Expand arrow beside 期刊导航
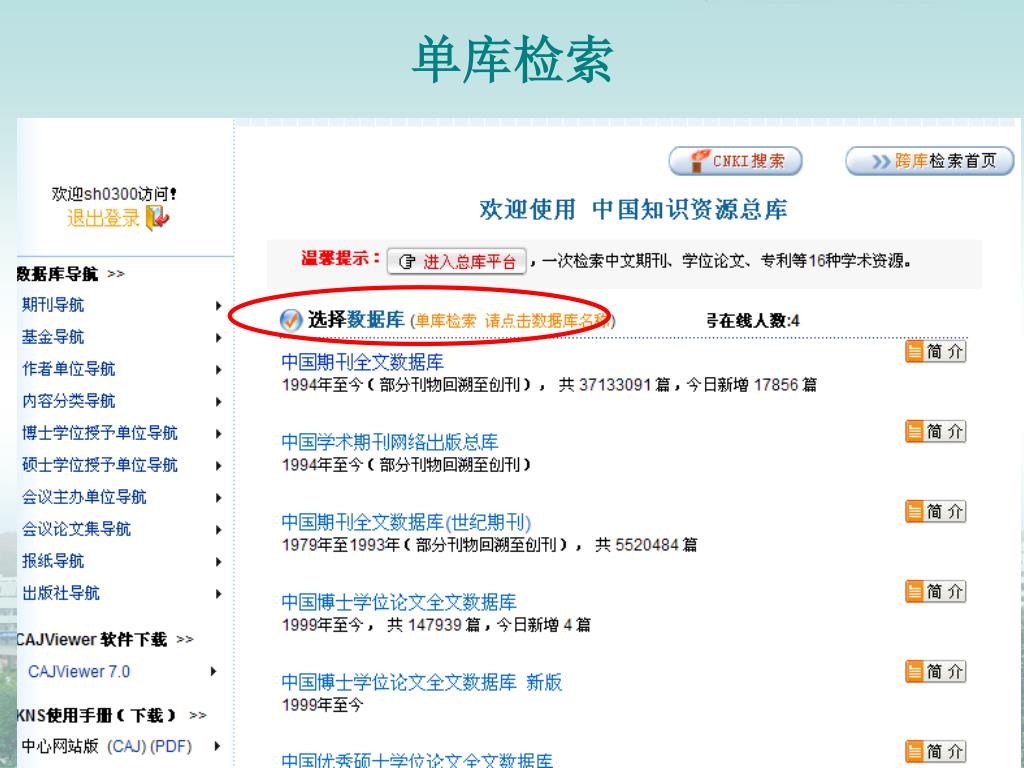The image size is (1024, 768). pos(219,306)
